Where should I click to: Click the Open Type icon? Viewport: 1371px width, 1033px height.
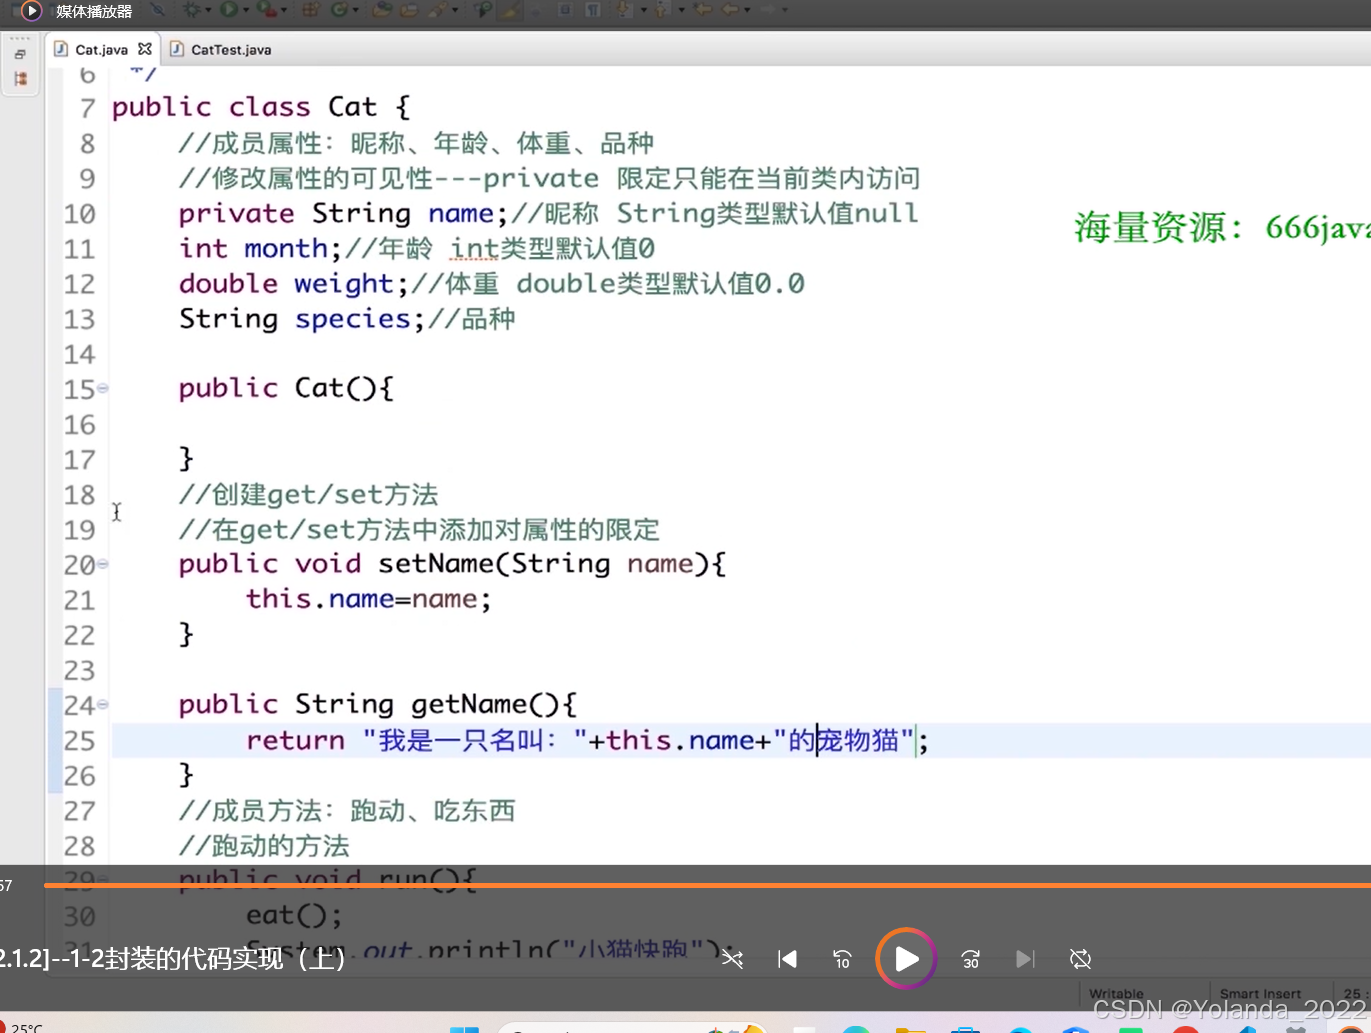tap(382, 10)
